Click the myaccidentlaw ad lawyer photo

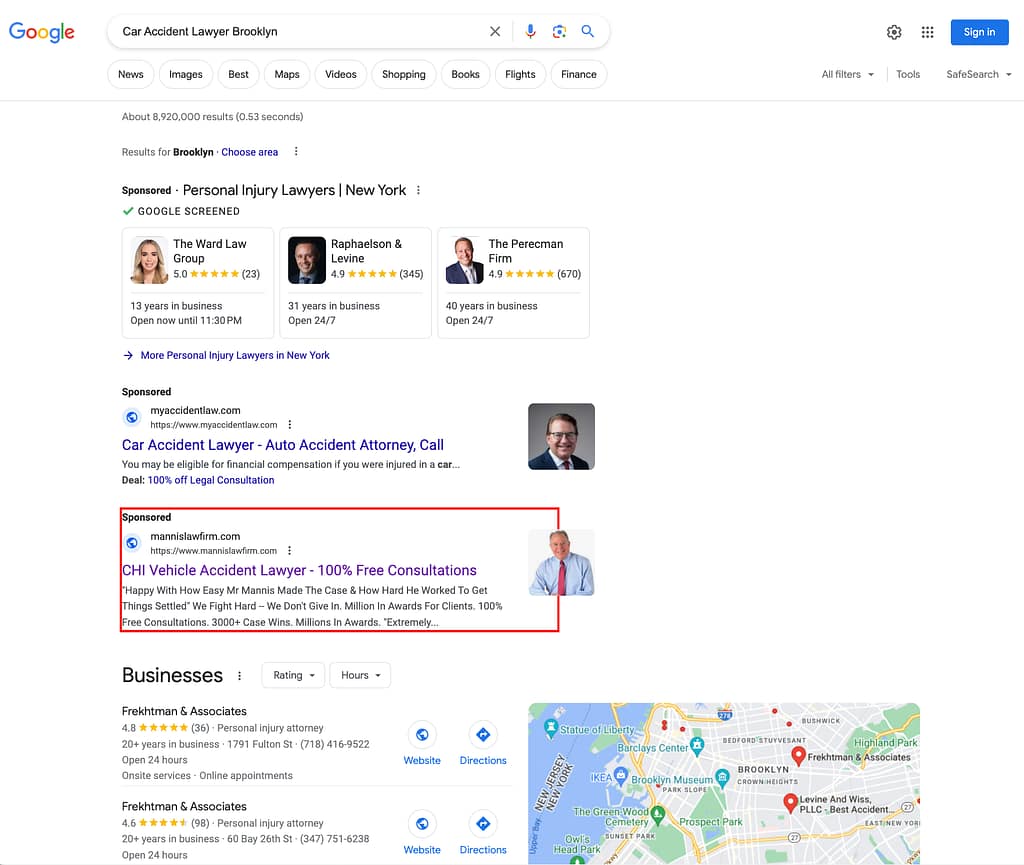[561, 436]
